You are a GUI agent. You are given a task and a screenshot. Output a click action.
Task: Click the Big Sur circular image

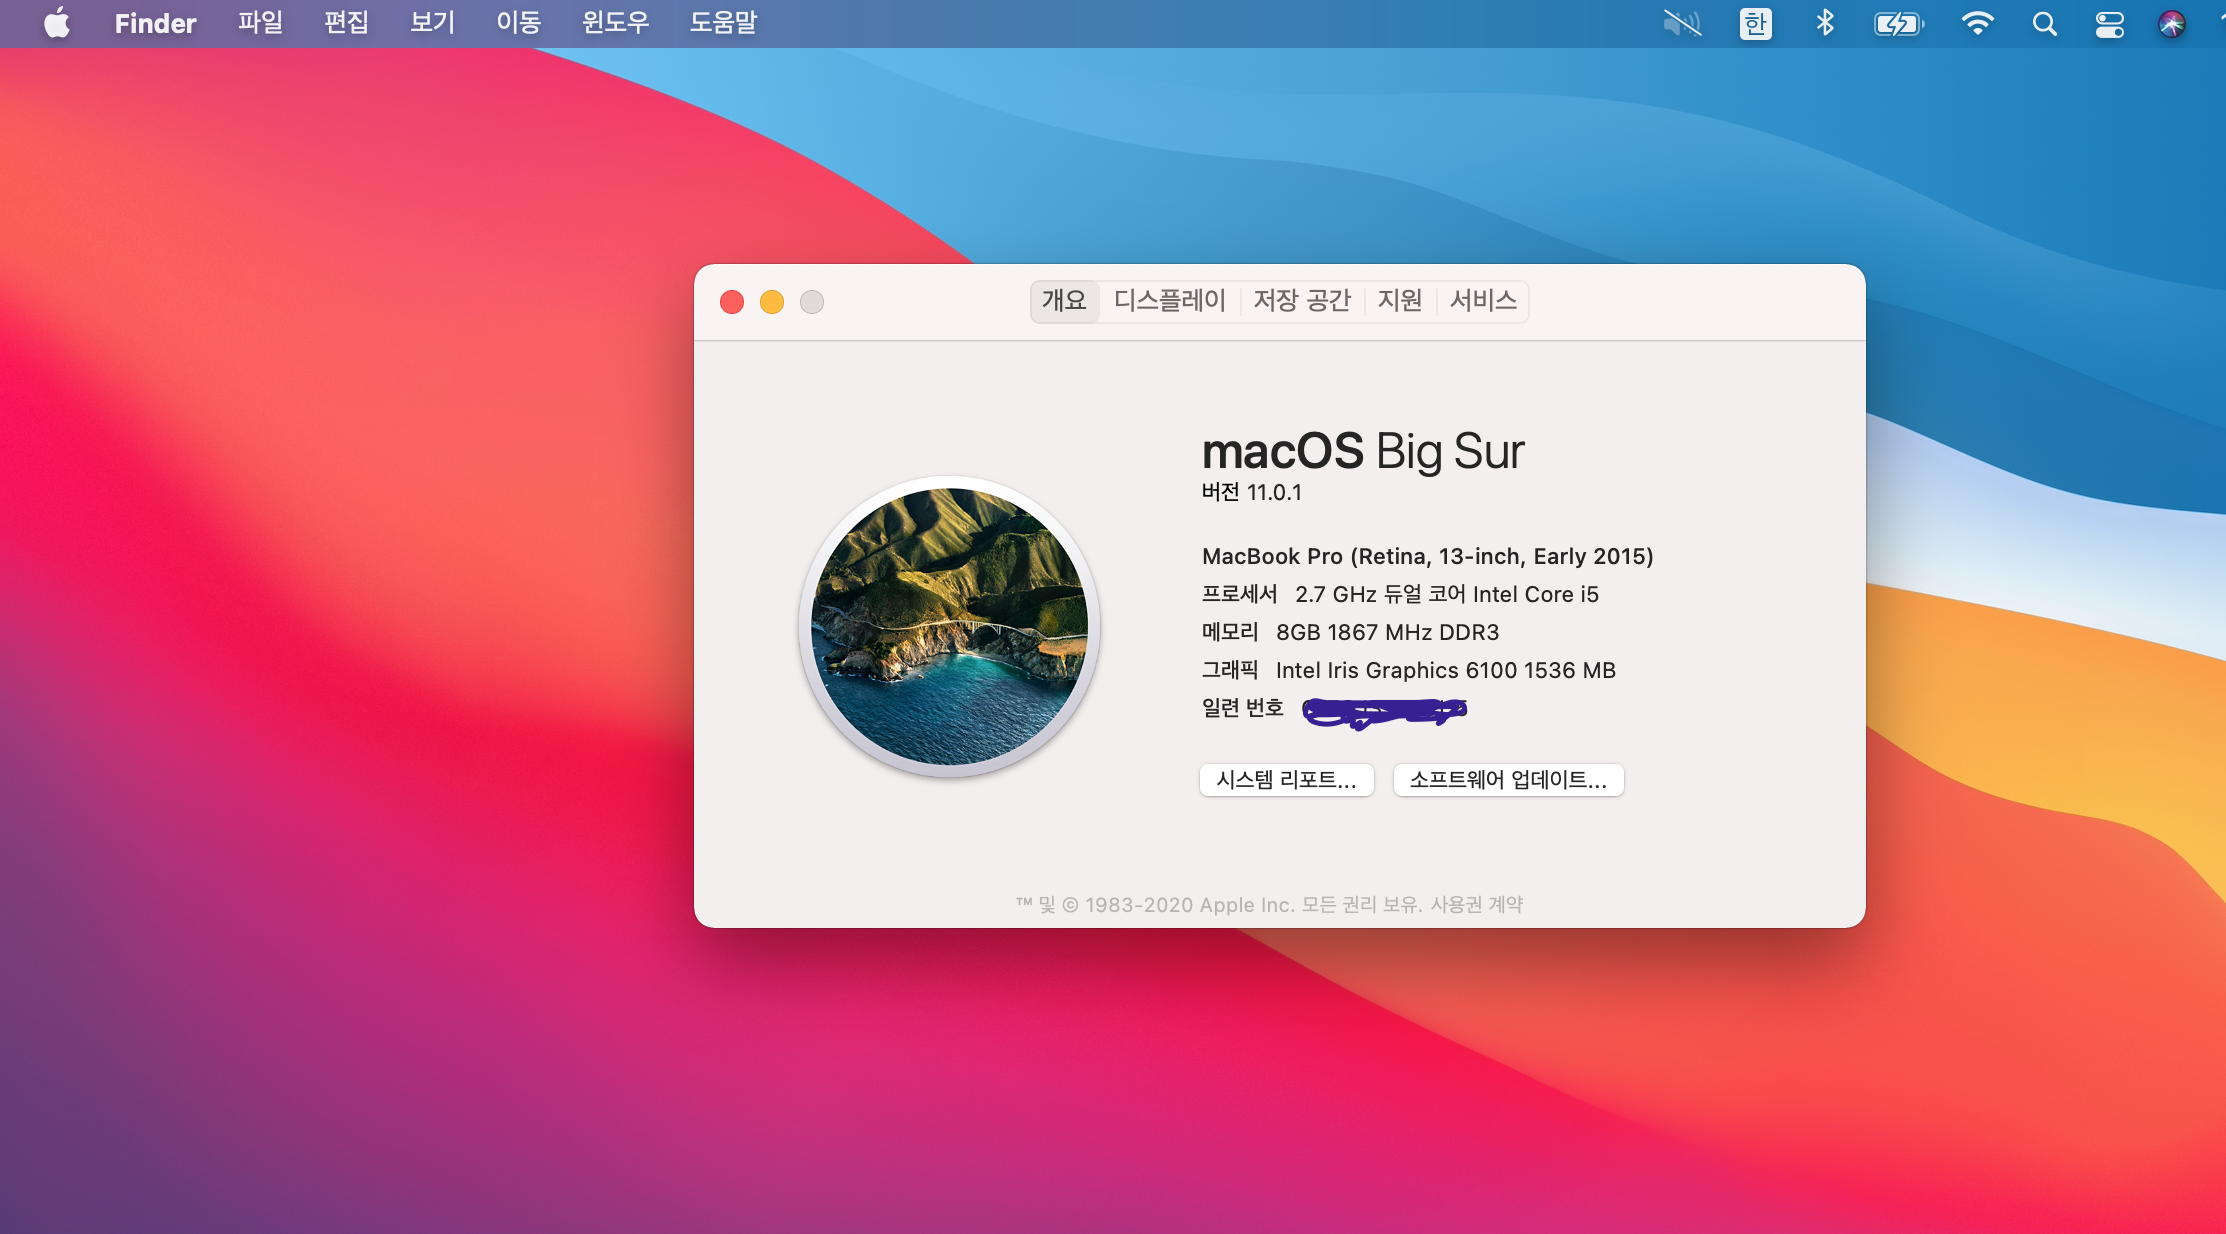(949, 627)
